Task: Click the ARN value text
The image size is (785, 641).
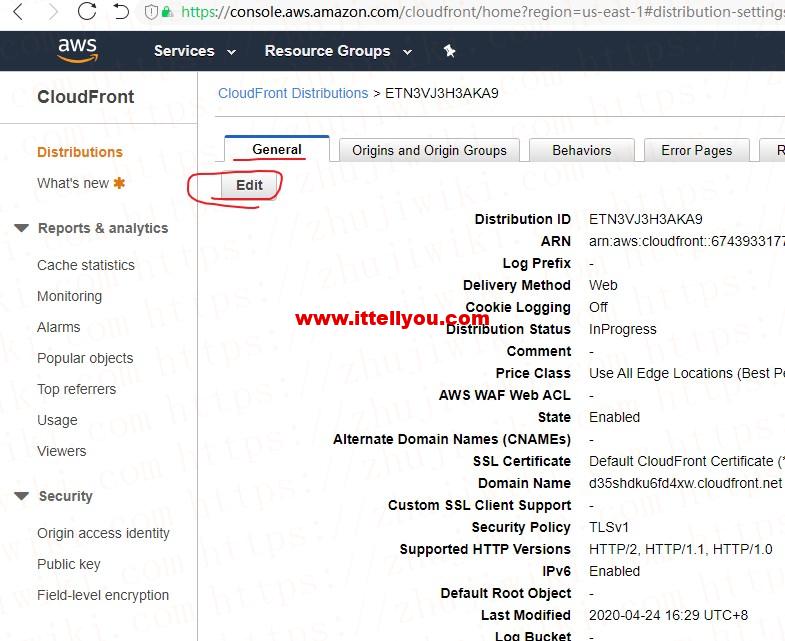Action: coord(687,241)
